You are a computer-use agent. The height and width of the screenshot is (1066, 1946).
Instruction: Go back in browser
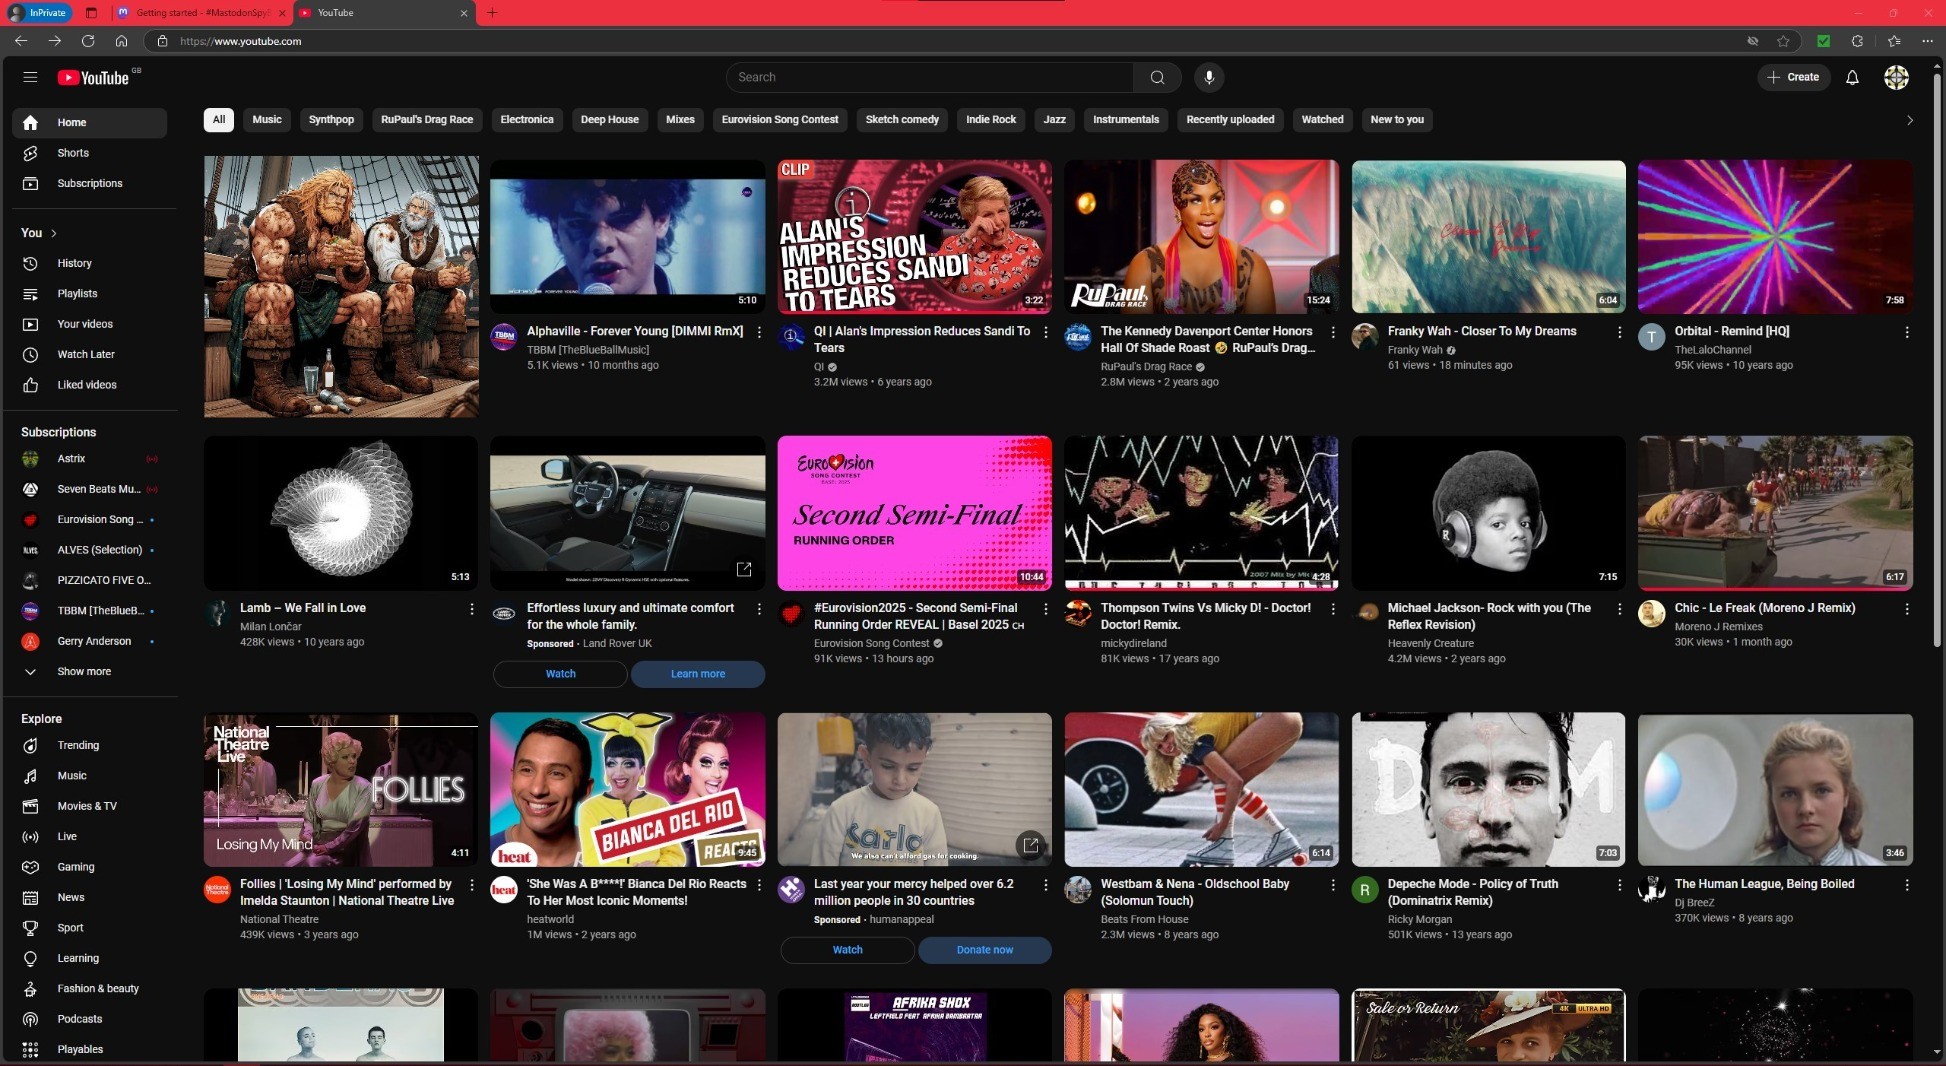21,41
